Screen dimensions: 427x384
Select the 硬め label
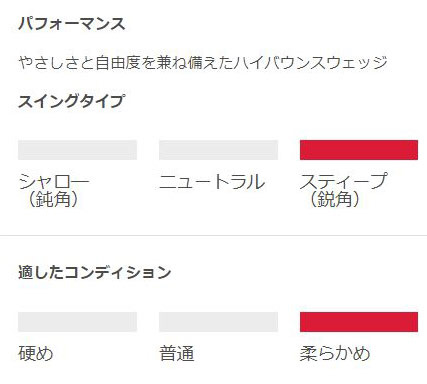pos(36,354)
